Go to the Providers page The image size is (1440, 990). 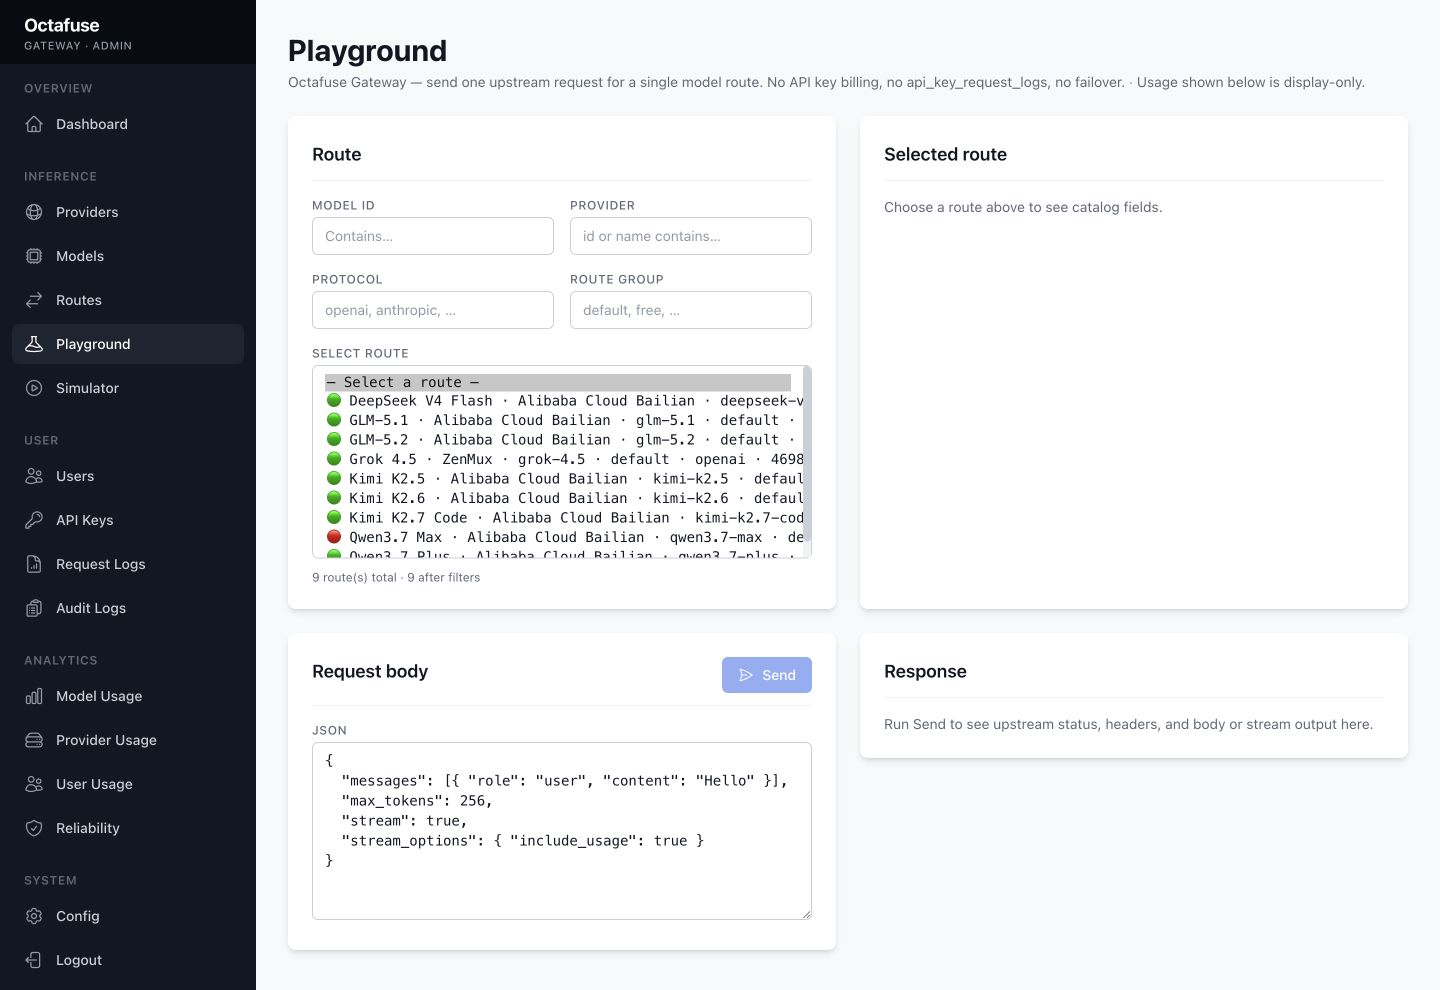coord(128,212)
